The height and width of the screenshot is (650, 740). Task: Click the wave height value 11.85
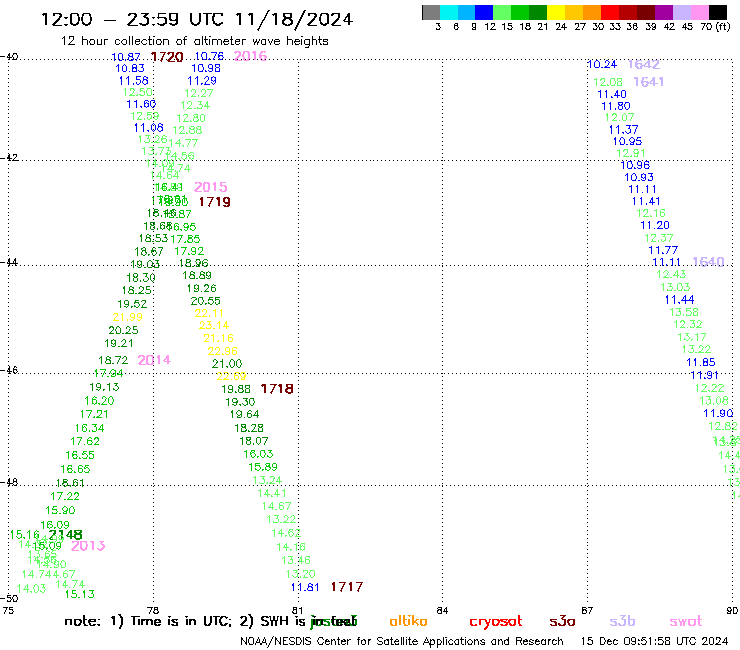click(x=701, y=363)
